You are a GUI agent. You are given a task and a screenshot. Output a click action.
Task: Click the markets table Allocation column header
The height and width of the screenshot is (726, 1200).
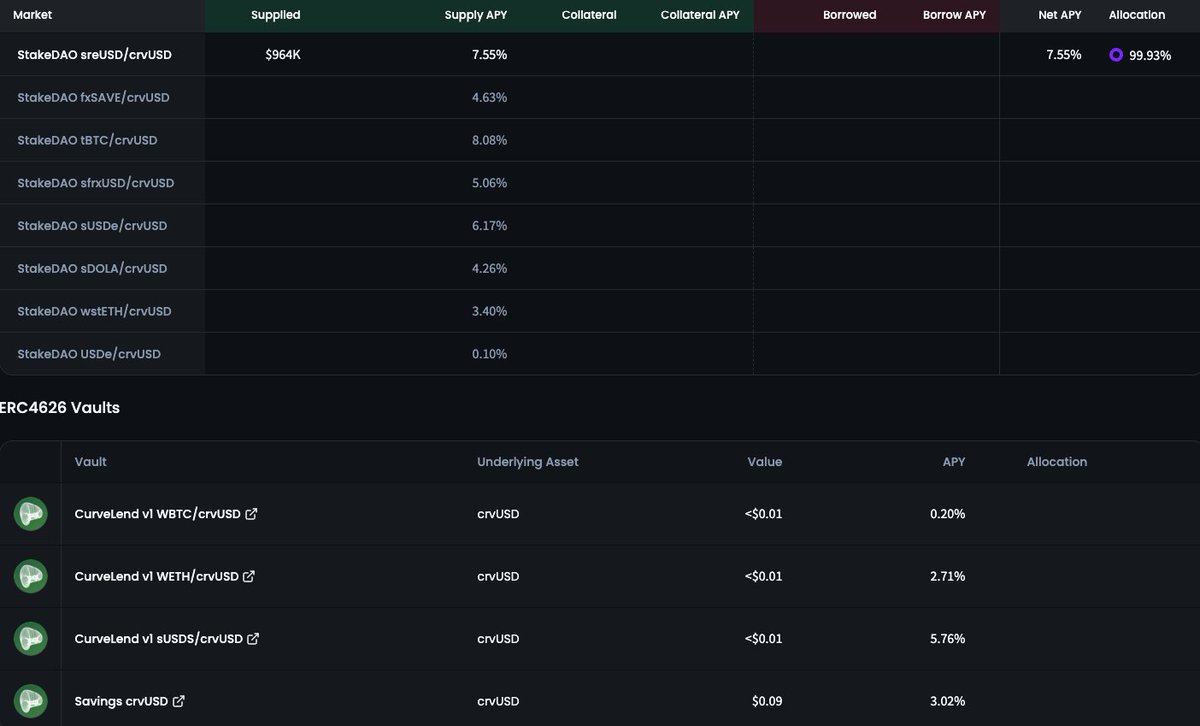1137,15
